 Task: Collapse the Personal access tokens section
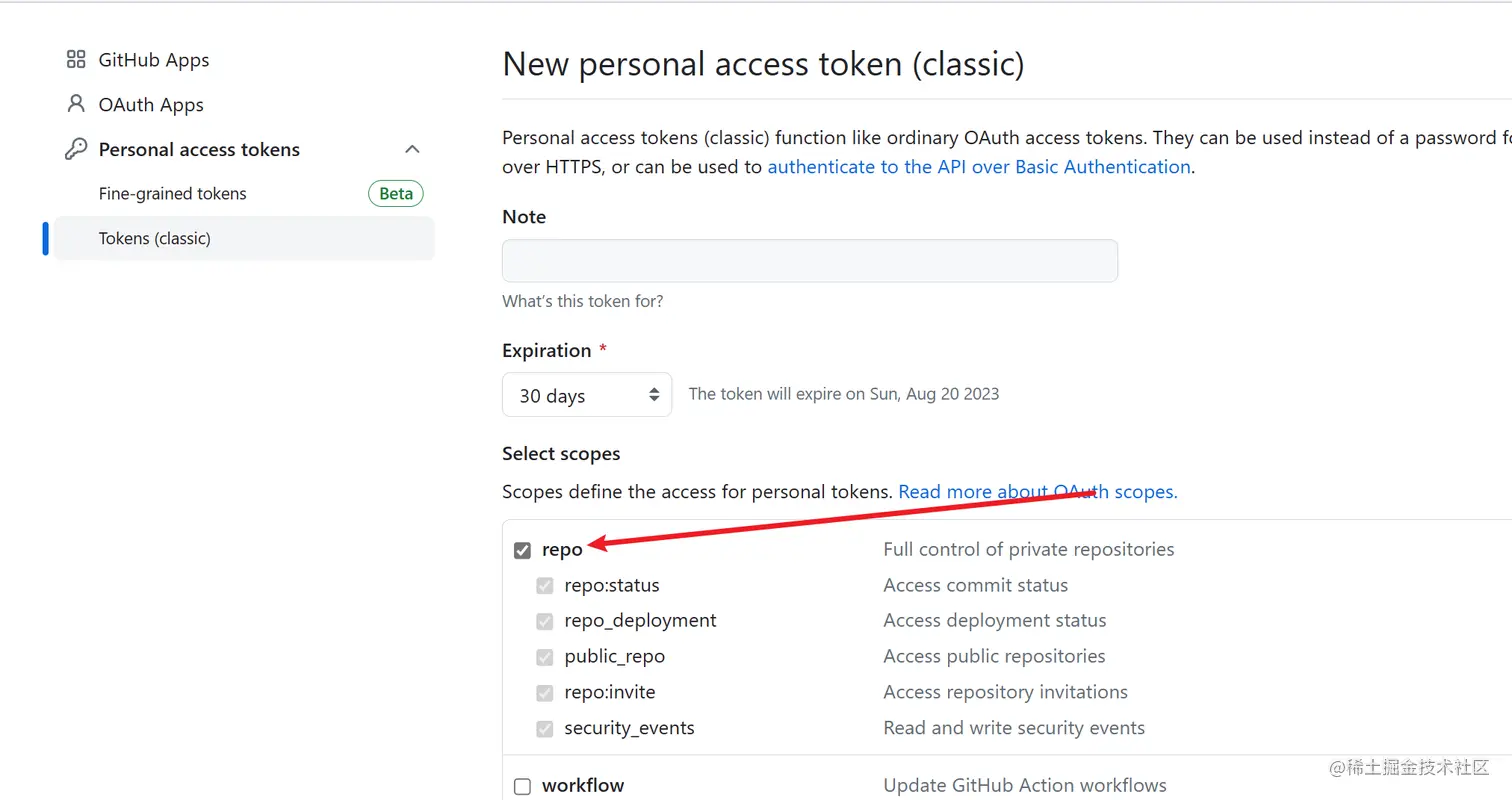pyautogui.click(x=412, y=149)
